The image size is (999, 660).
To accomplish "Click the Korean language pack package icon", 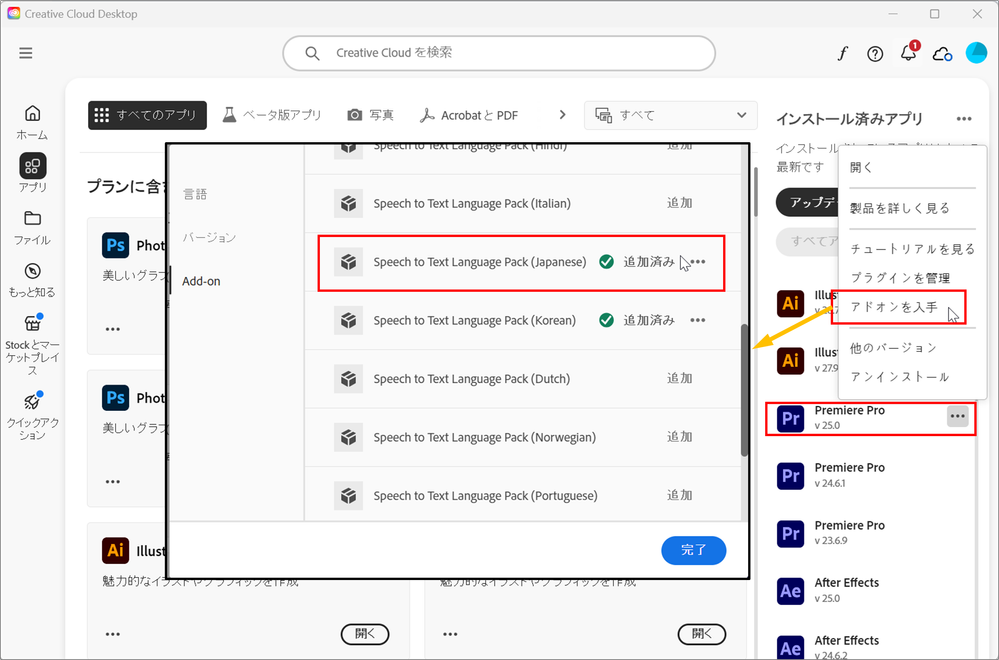I will pyautogui.click(x=349, y=320).
